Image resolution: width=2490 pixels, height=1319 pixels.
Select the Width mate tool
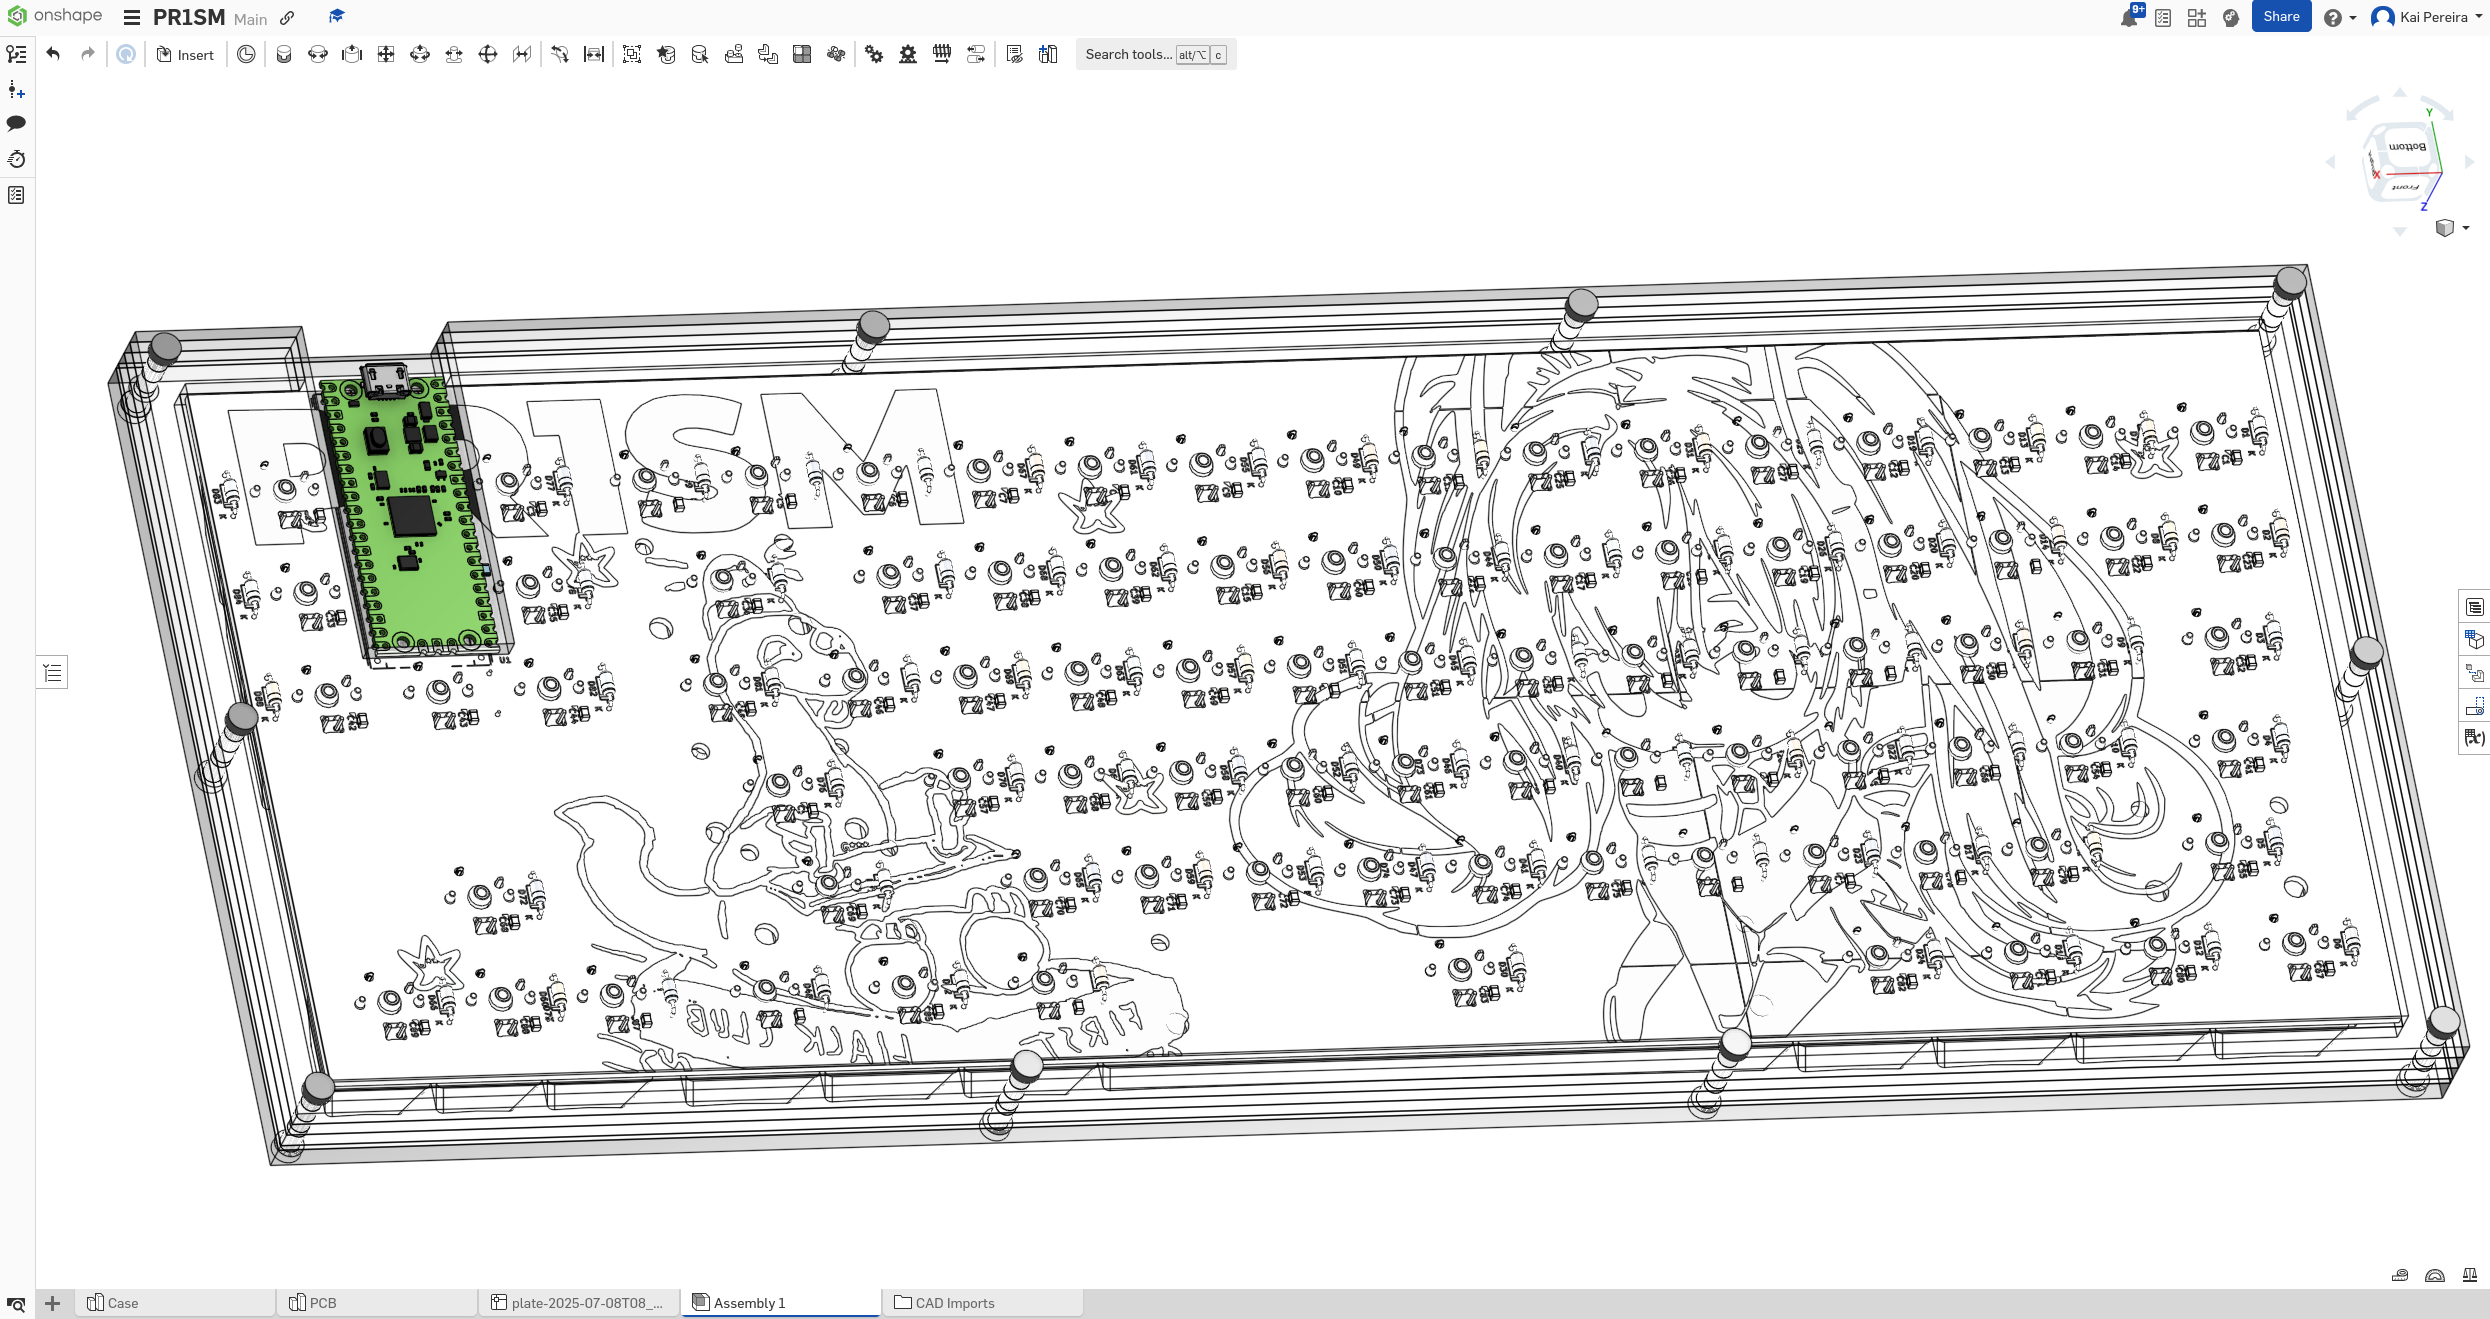coord(594,54)
